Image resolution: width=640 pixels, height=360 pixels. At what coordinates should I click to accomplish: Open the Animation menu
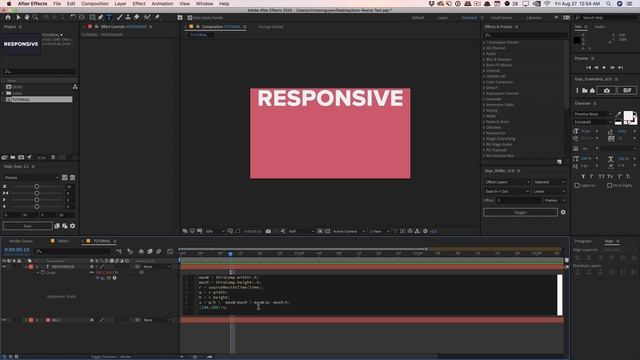162,4
